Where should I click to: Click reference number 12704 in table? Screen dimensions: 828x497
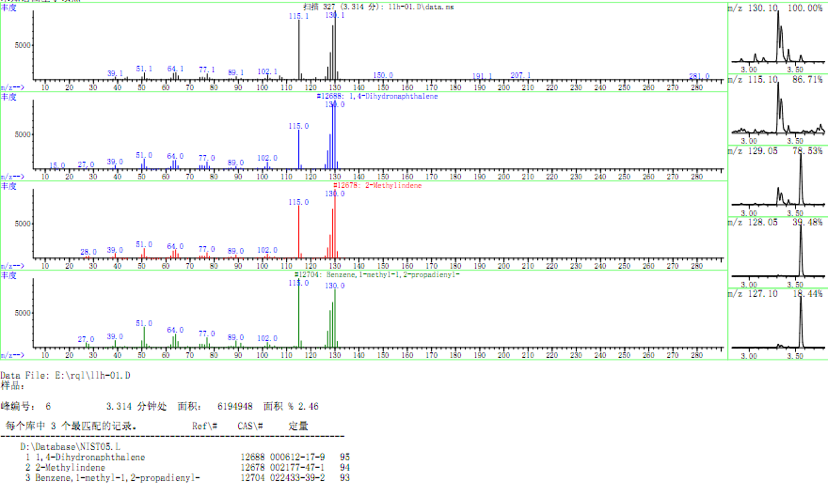coord(252,477)
